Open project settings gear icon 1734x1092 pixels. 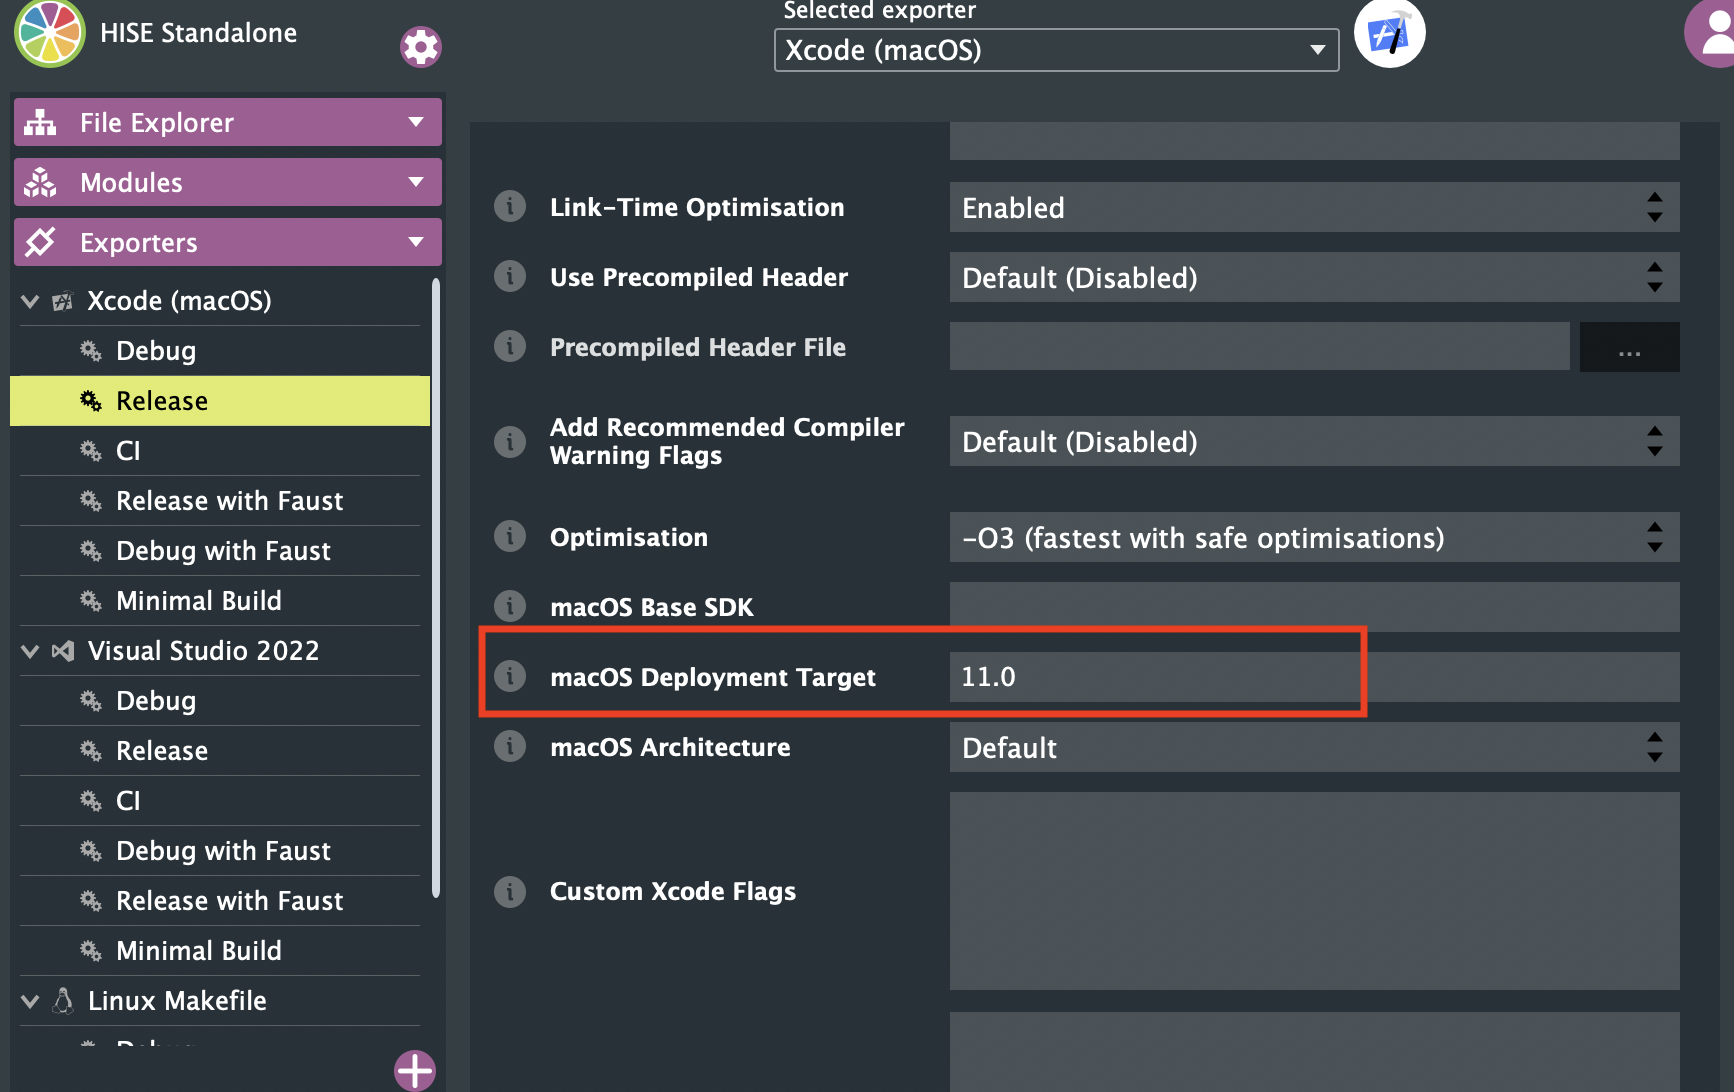click(421, 47)
